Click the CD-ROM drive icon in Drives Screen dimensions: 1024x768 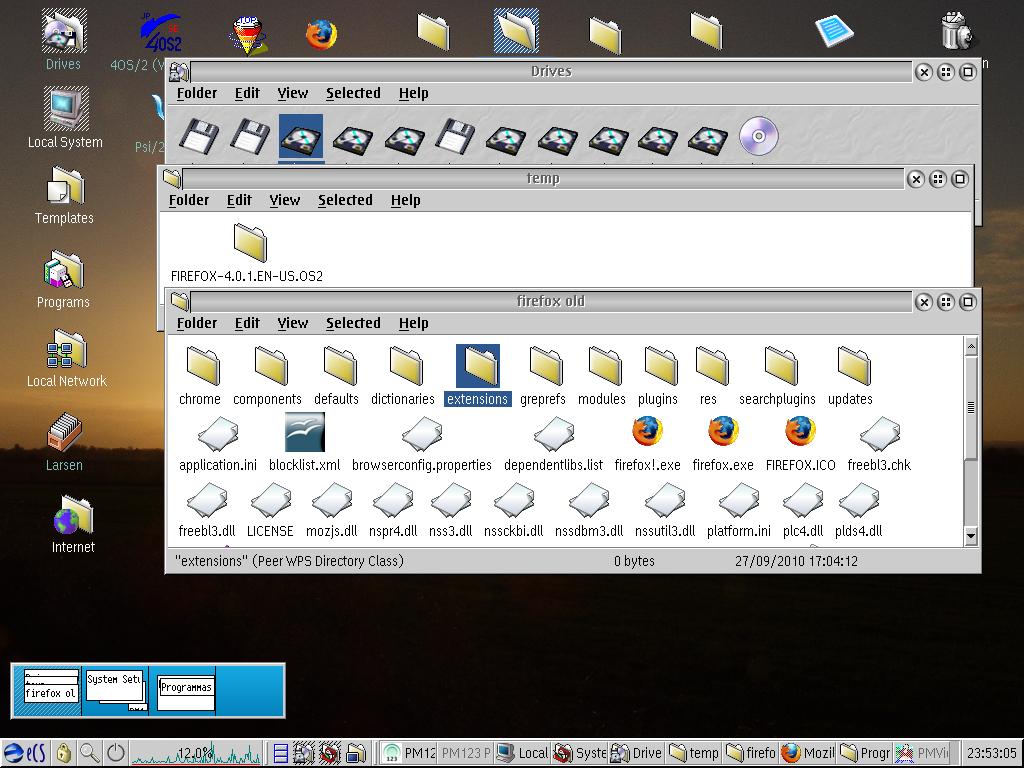[x=758, y=136]
